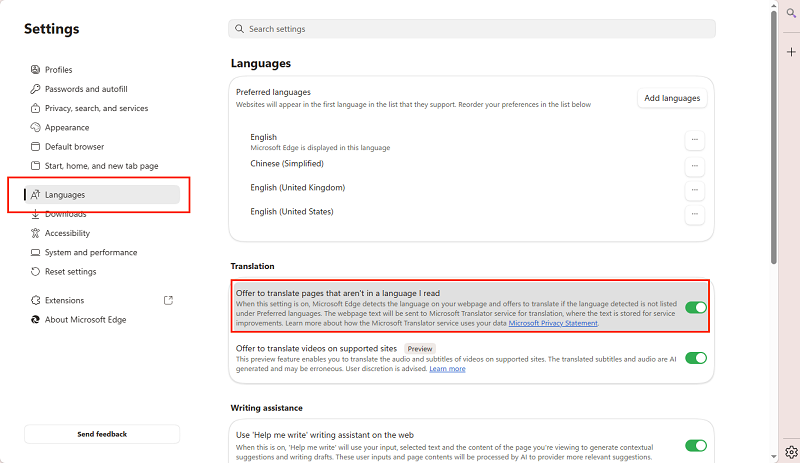The image size is (800, 463).
Task: Open more options for English (United Kingdom)
Action: [694, 190]
